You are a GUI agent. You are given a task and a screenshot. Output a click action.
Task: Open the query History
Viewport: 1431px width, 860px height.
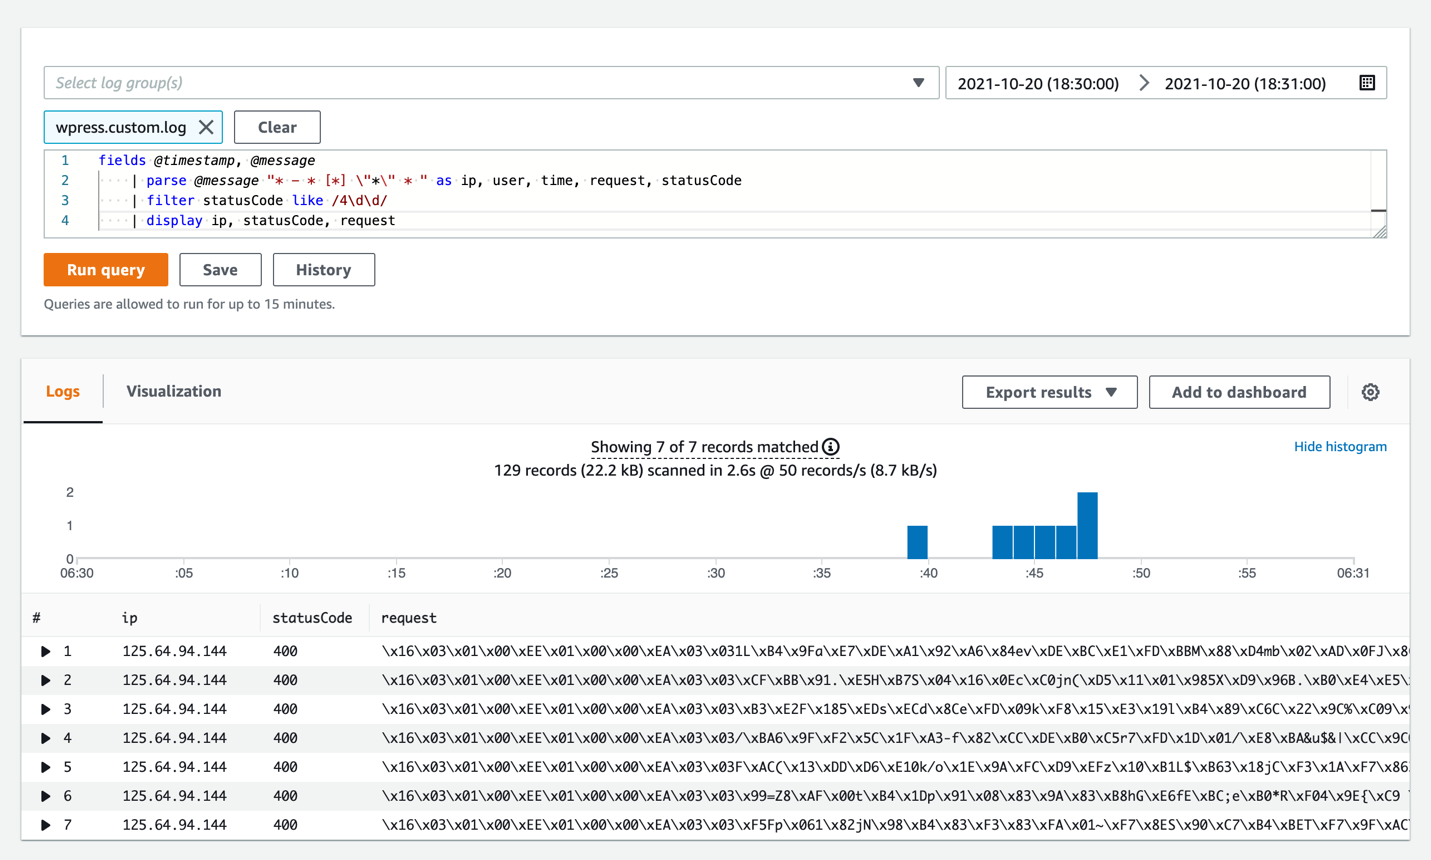323,269
